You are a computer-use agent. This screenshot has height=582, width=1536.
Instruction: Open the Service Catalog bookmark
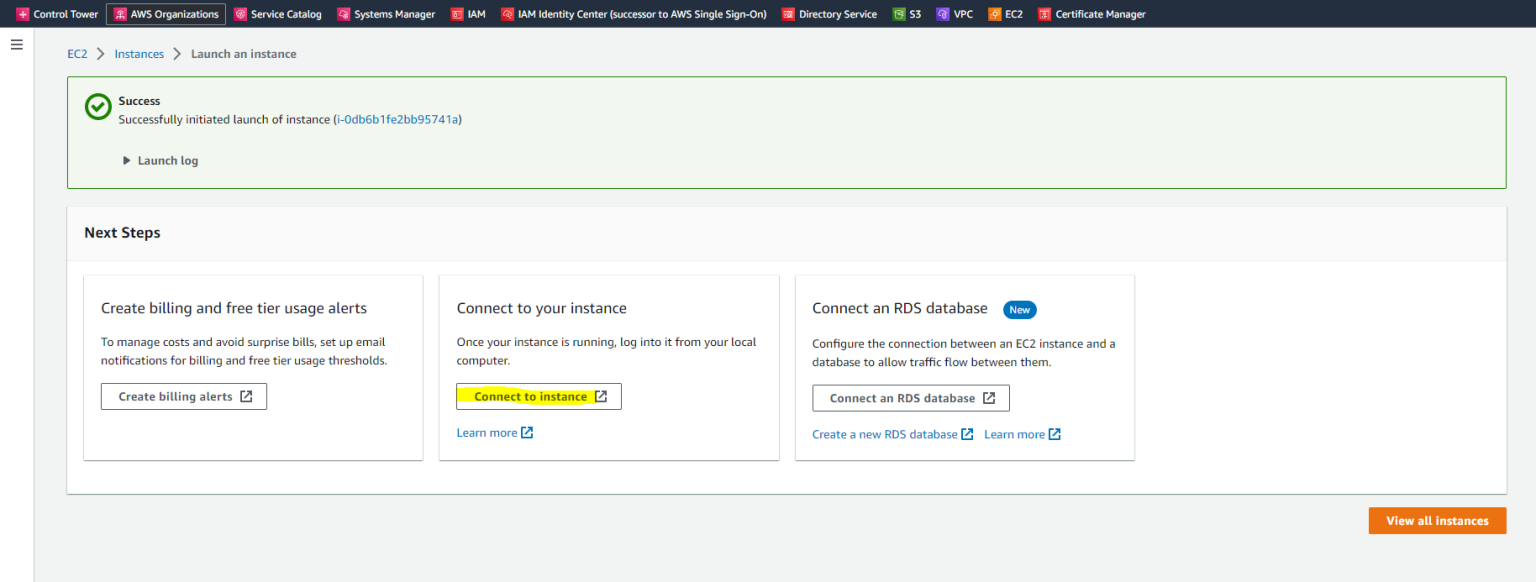277,13
